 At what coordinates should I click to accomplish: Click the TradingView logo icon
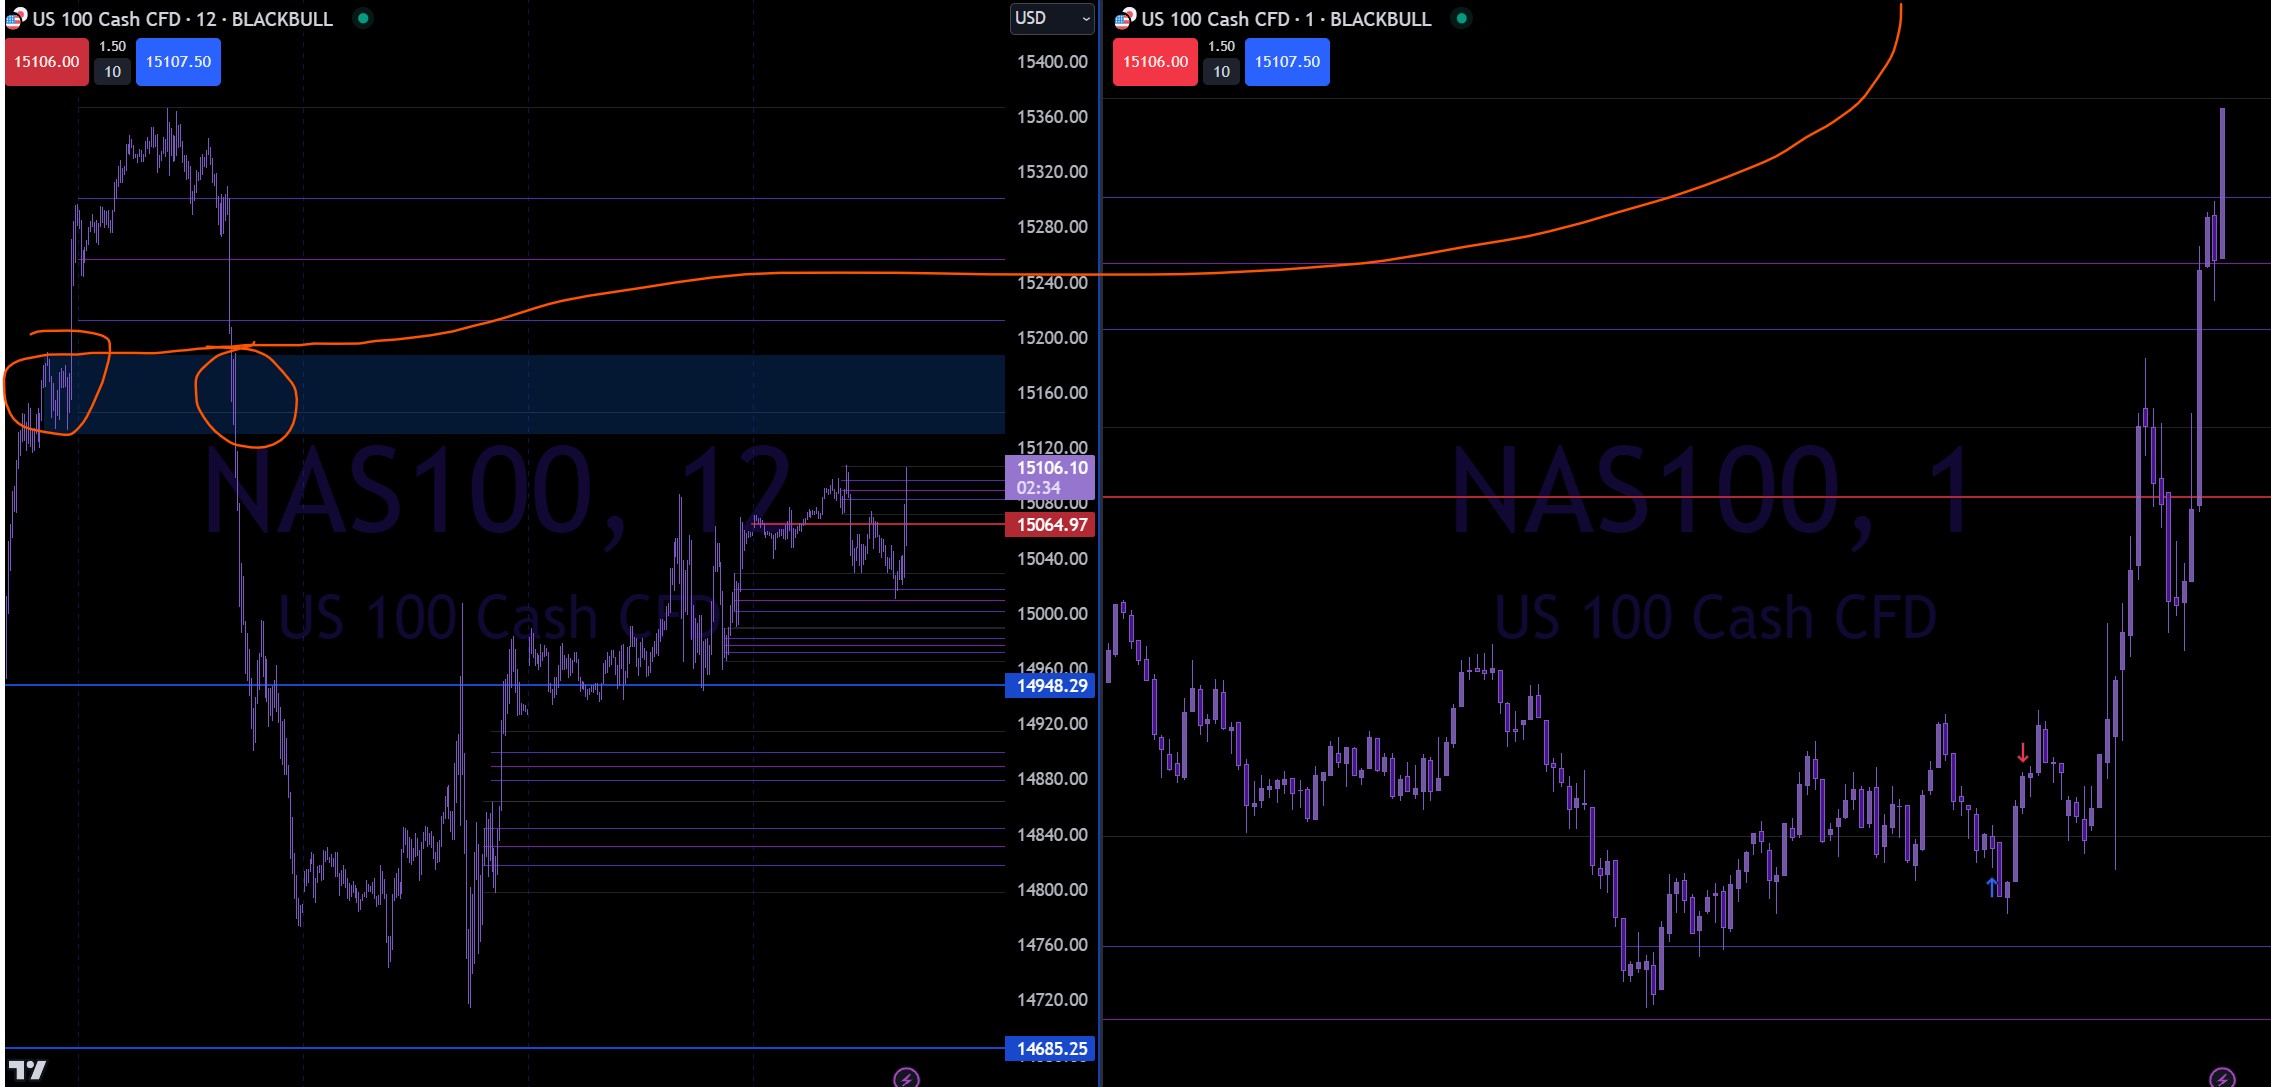click(27, 1070)
